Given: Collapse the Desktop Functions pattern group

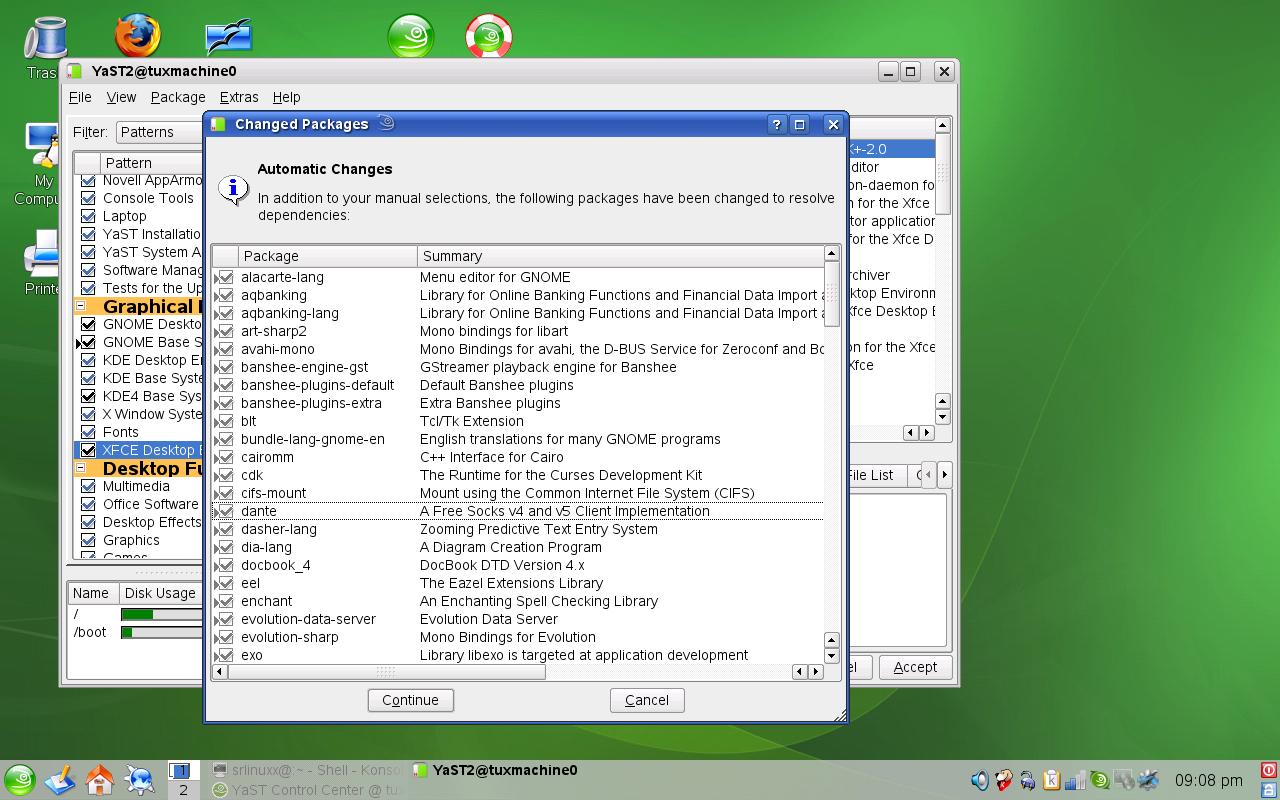Looking at the screenshot, I should pyautogui.click(x=81, y=468).
